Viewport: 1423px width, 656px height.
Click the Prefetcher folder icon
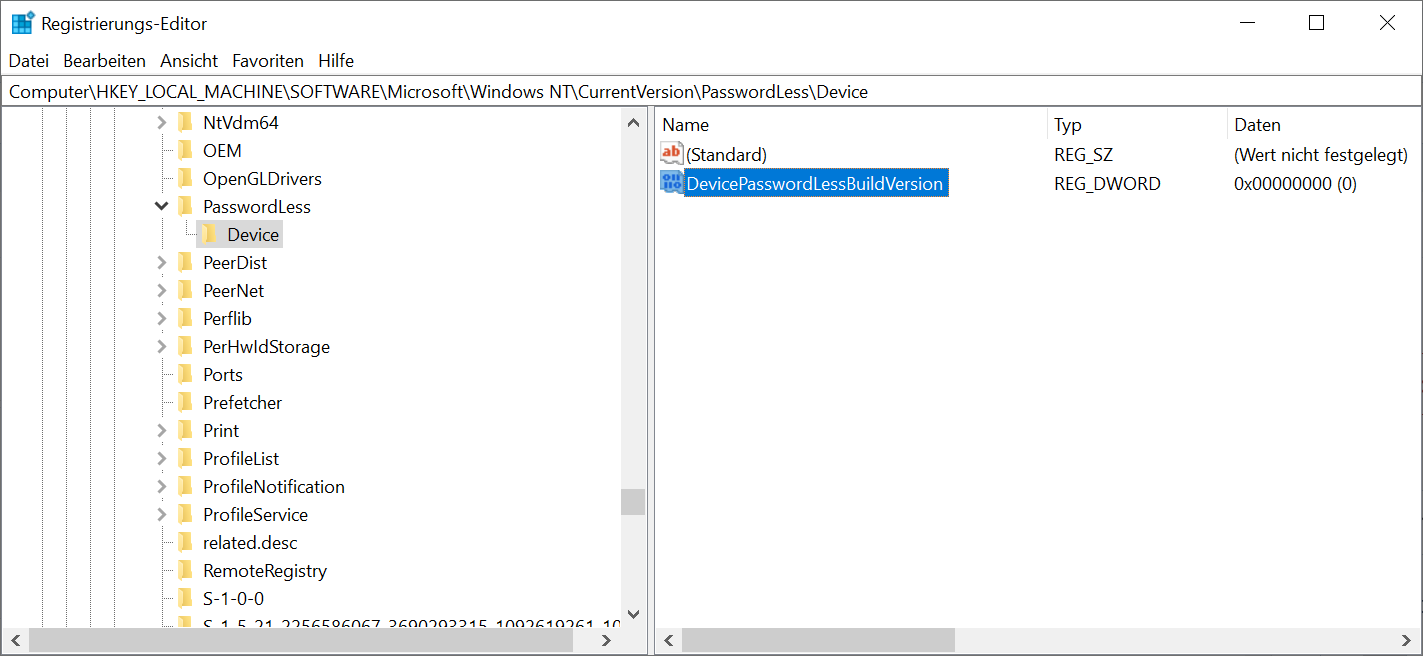click(185, 403)
